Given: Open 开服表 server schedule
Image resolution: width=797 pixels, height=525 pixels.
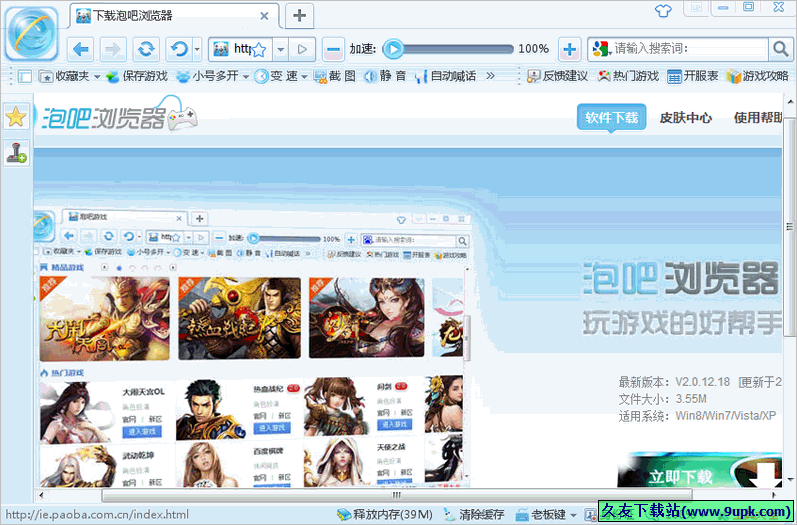Looking at the screenshot, I should 692,76.
